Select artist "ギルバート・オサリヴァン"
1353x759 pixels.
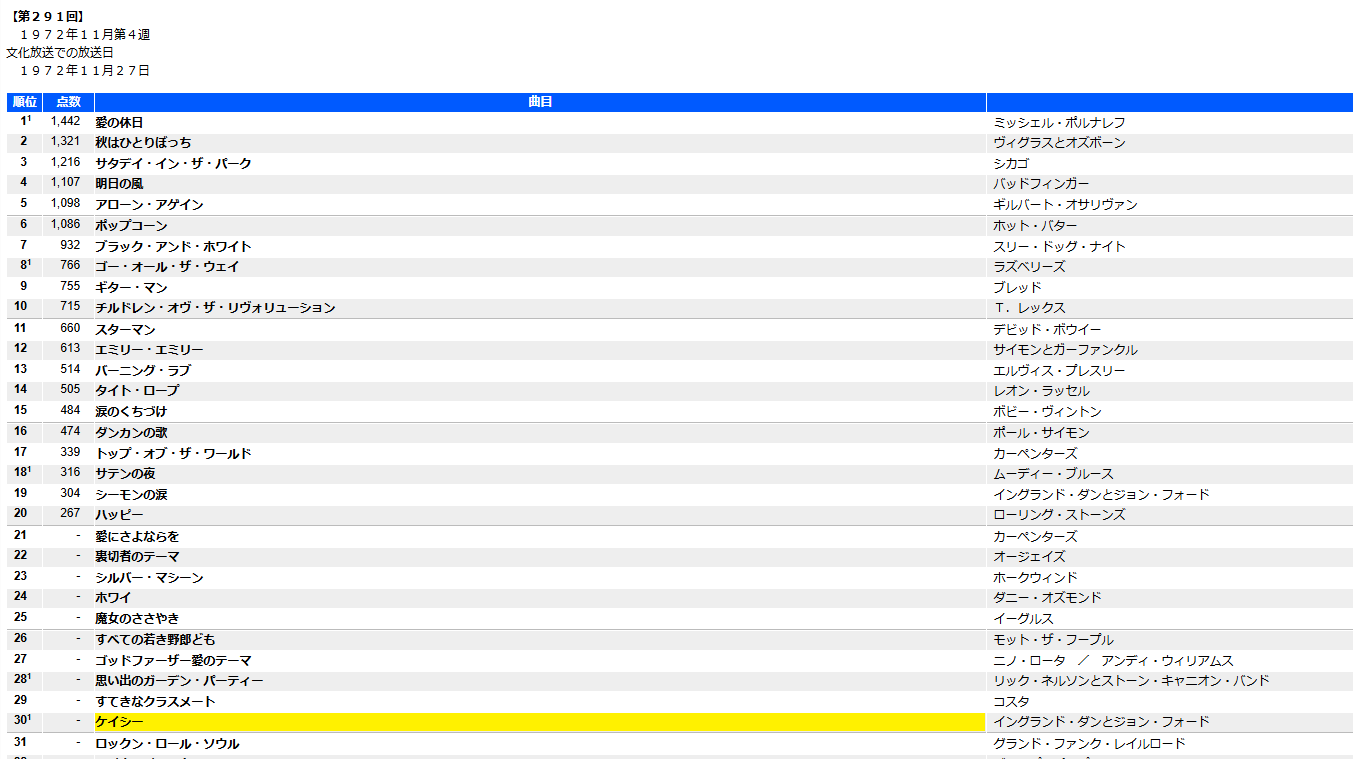click(1065, 205)
